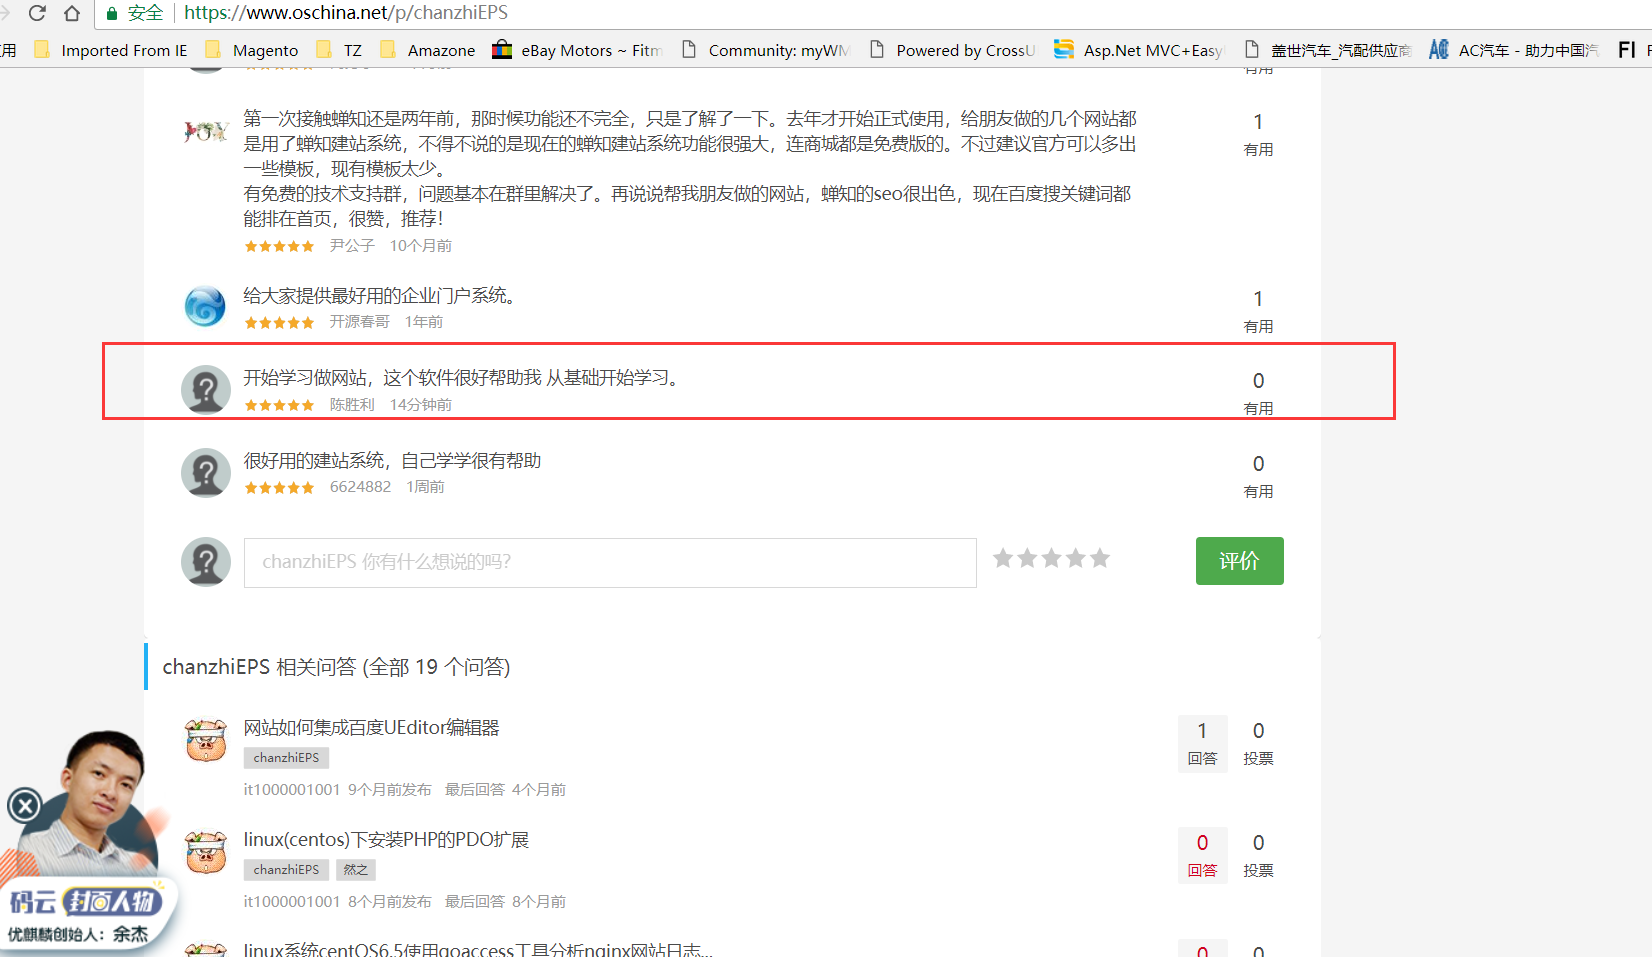Click pig avatar beside the PDO question
1652x957 pixels.
pos(206,853)
